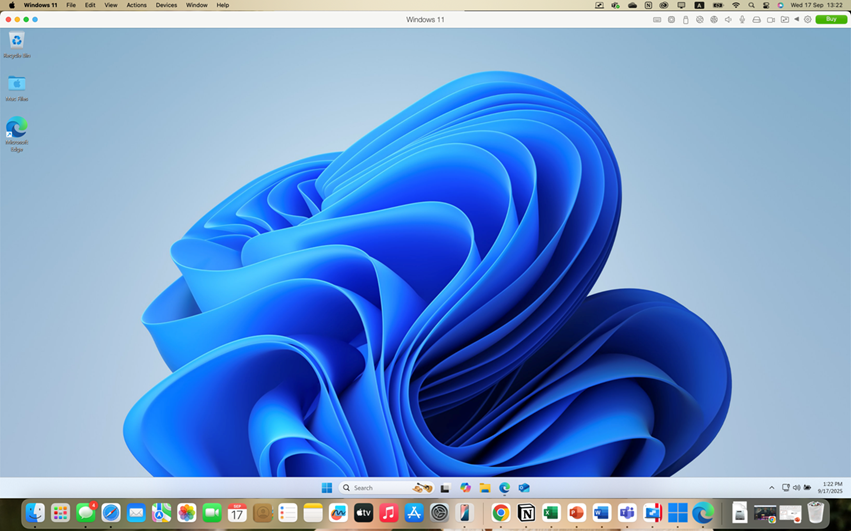
Task: Click the microphone icon in Parallels toolbar
Action: click(742, 20)
